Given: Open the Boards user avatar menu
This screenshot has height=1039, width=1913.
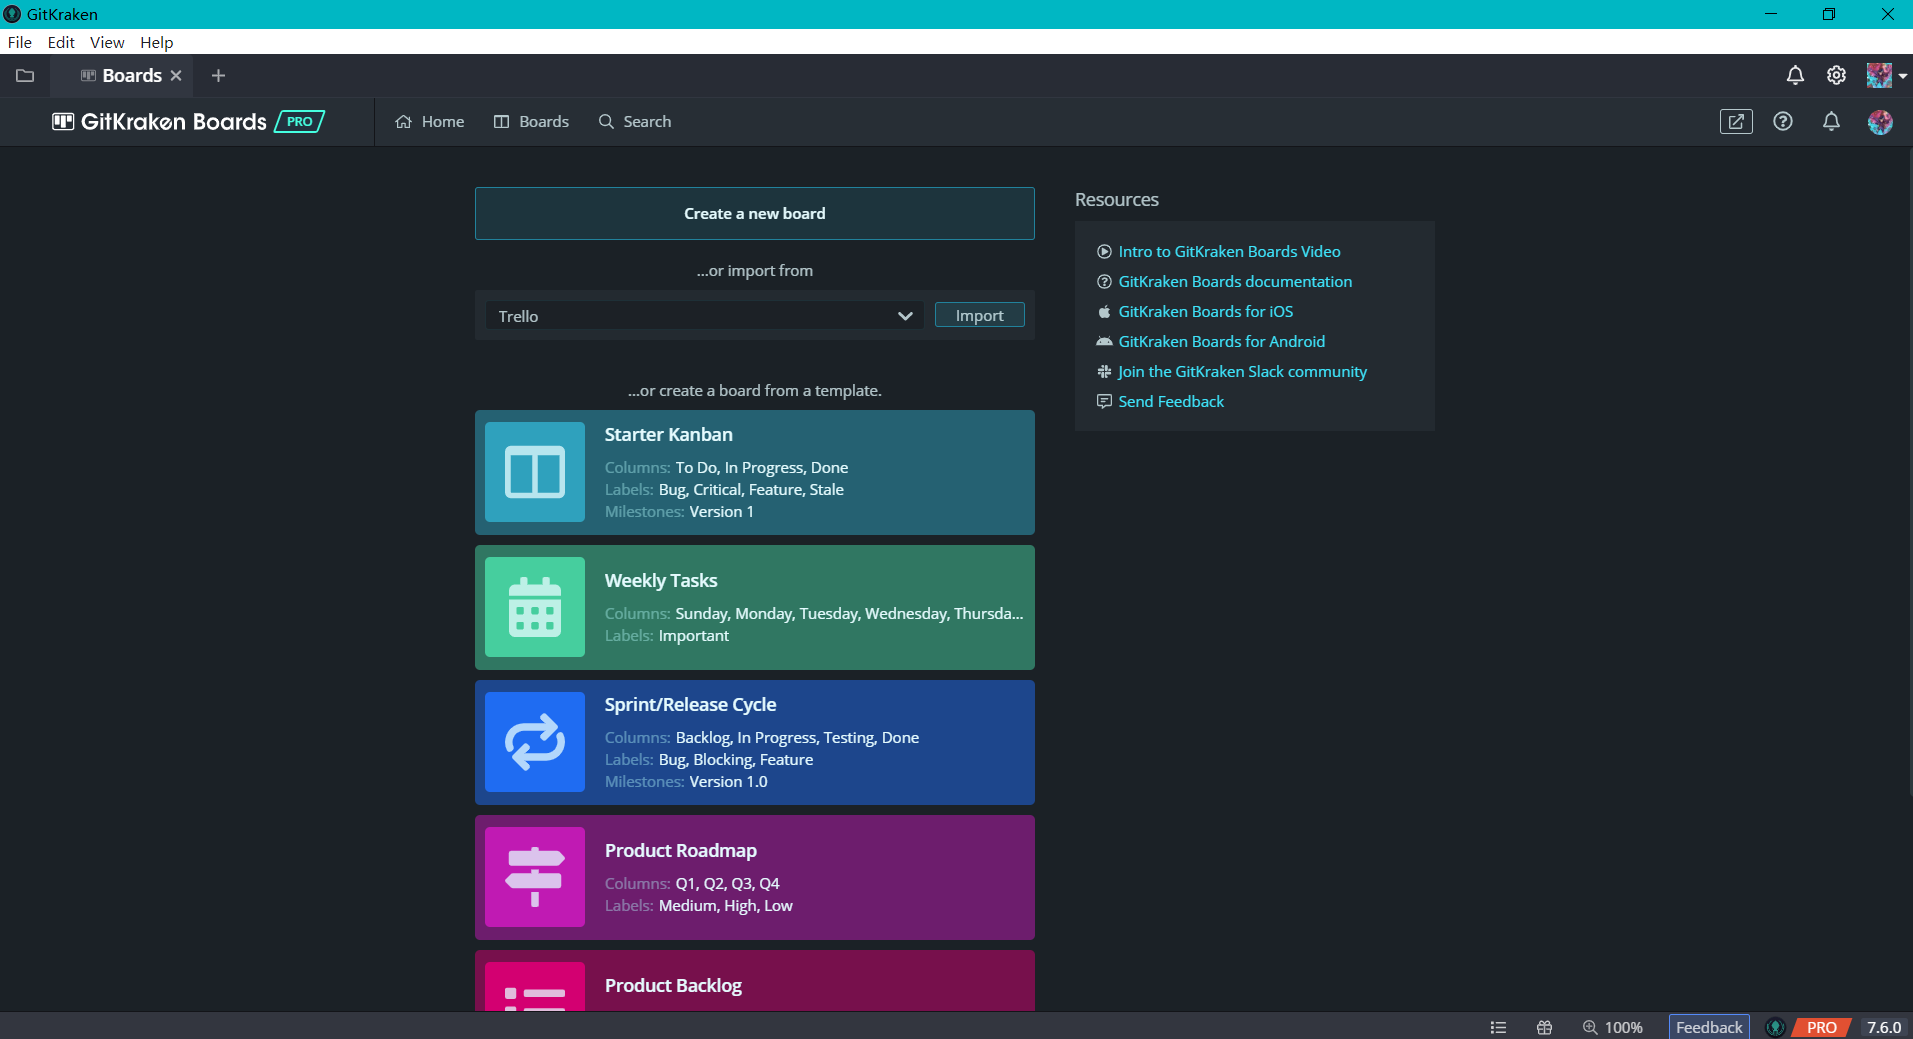Looking at the screenshot, I should click(x=1880, y=122).
